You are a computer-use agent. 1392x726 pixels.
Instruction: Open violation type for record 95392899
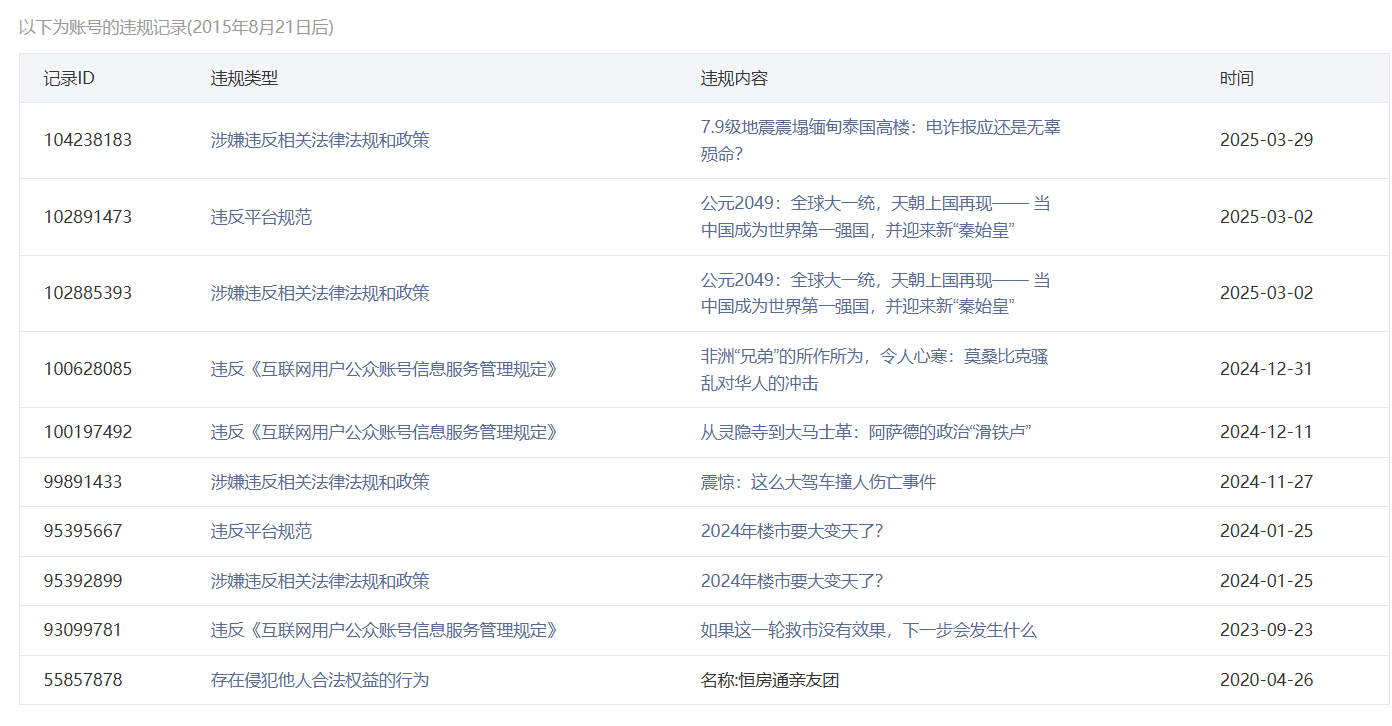point(320,581)
